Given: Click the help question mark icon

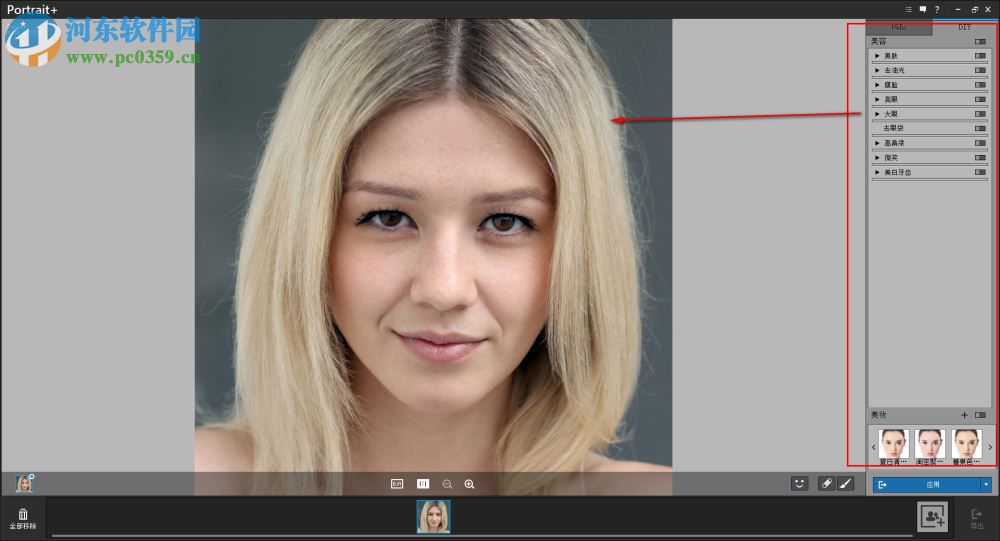Looking at the screenshot, I should [937, 10].
